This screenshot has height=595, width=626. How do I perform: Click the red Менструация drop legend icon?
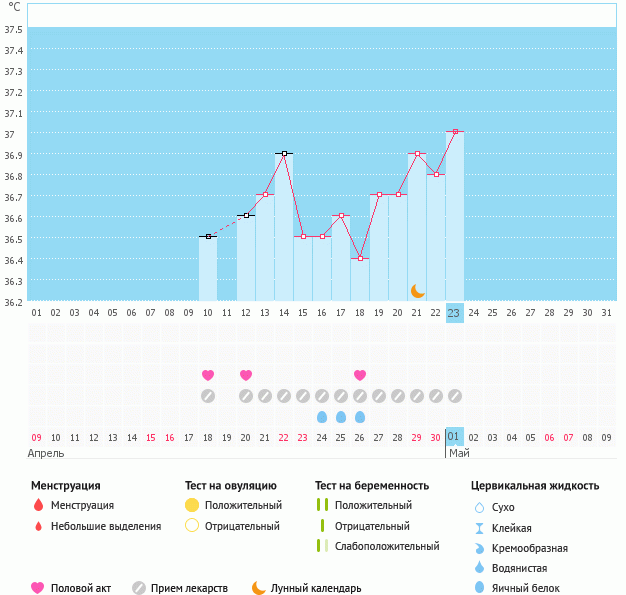pos(38,506)
